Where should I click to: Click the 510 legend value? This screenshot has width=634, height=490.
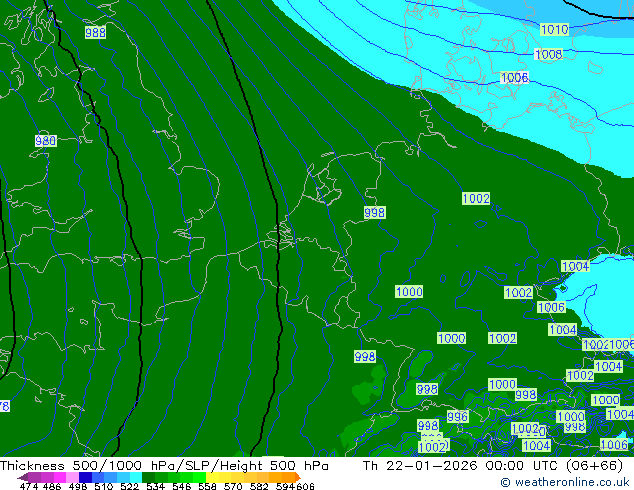[104, 486]
